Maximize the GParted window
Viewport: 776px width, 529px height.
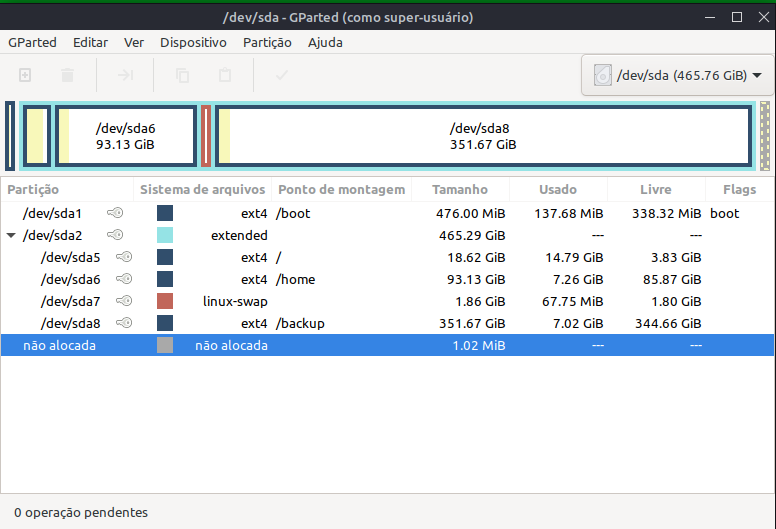click(x=737, y=17)
